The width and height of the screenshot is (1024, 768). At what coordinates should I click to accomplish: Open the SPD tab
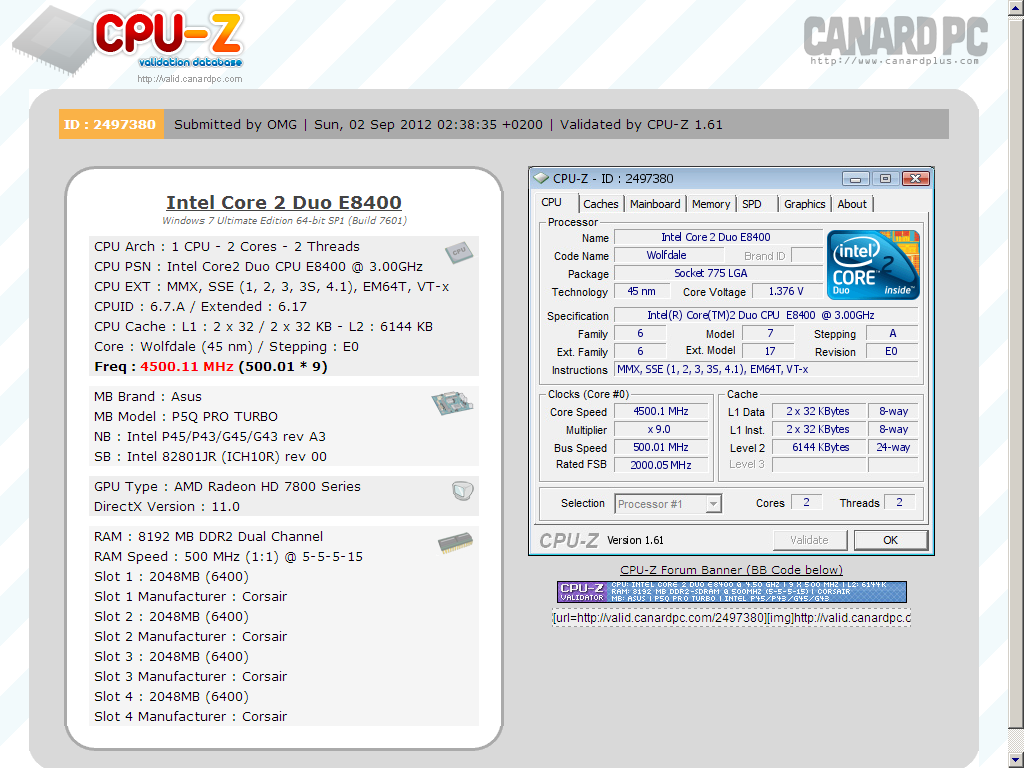pyautogui.click(x=752, y=204)
